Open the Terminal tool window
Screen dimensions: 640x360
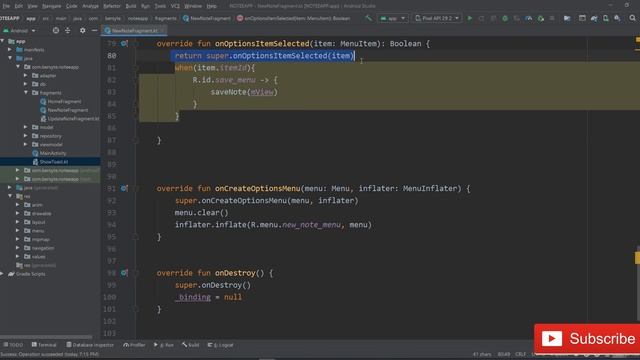pyautogui.click(x=44, y=345)
